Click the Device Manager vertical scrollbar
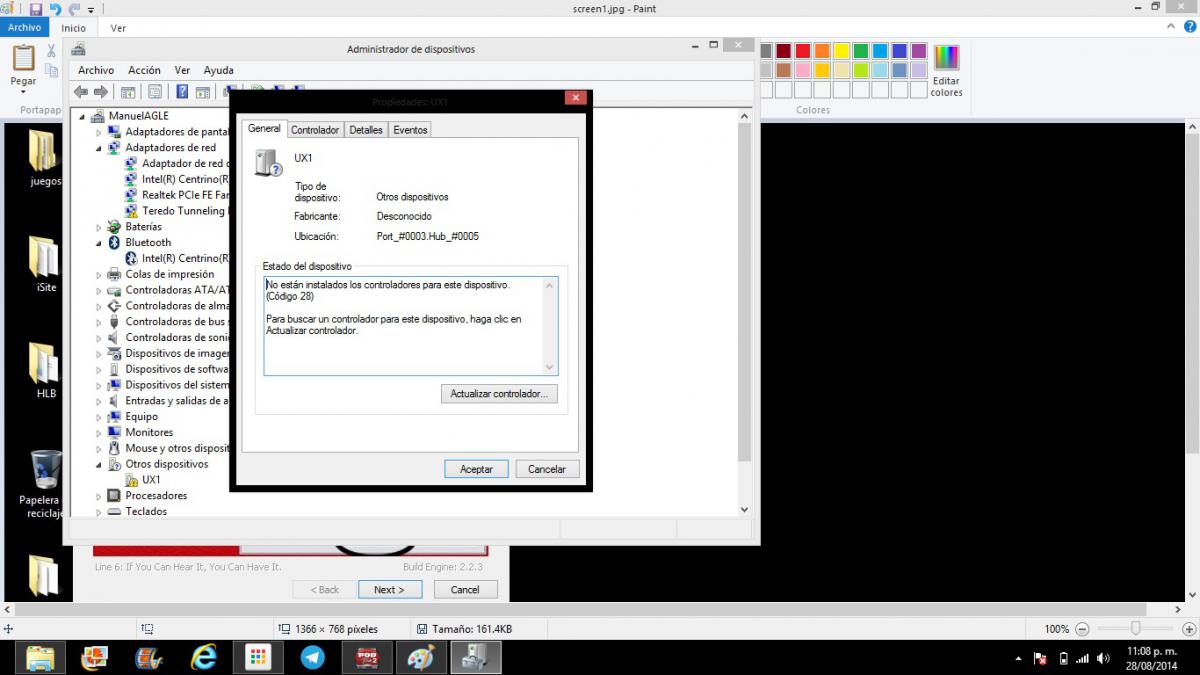 (743, 300)
